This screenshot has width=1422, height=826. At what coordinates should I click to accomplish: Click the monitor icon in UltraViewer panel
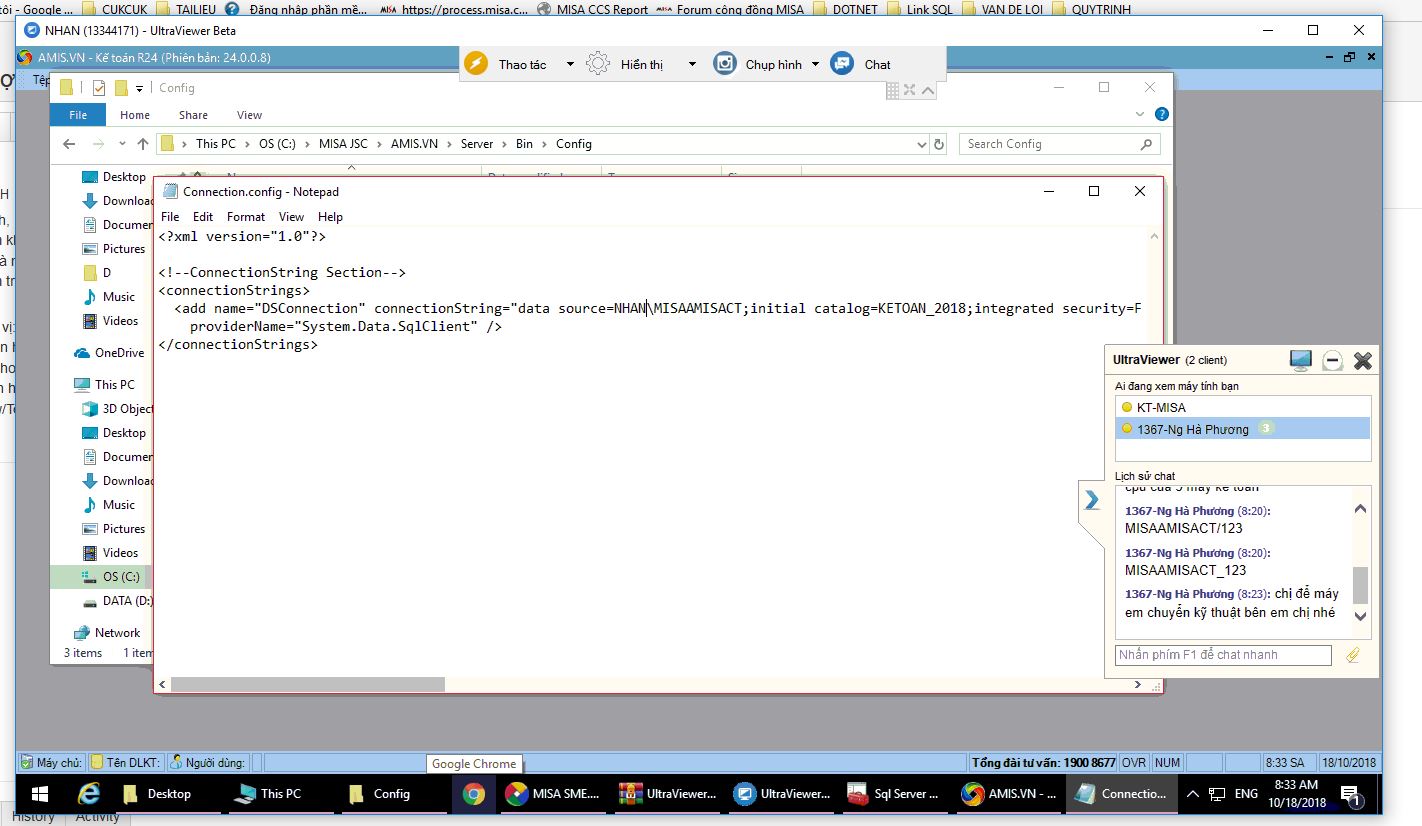click(1300, 360)
